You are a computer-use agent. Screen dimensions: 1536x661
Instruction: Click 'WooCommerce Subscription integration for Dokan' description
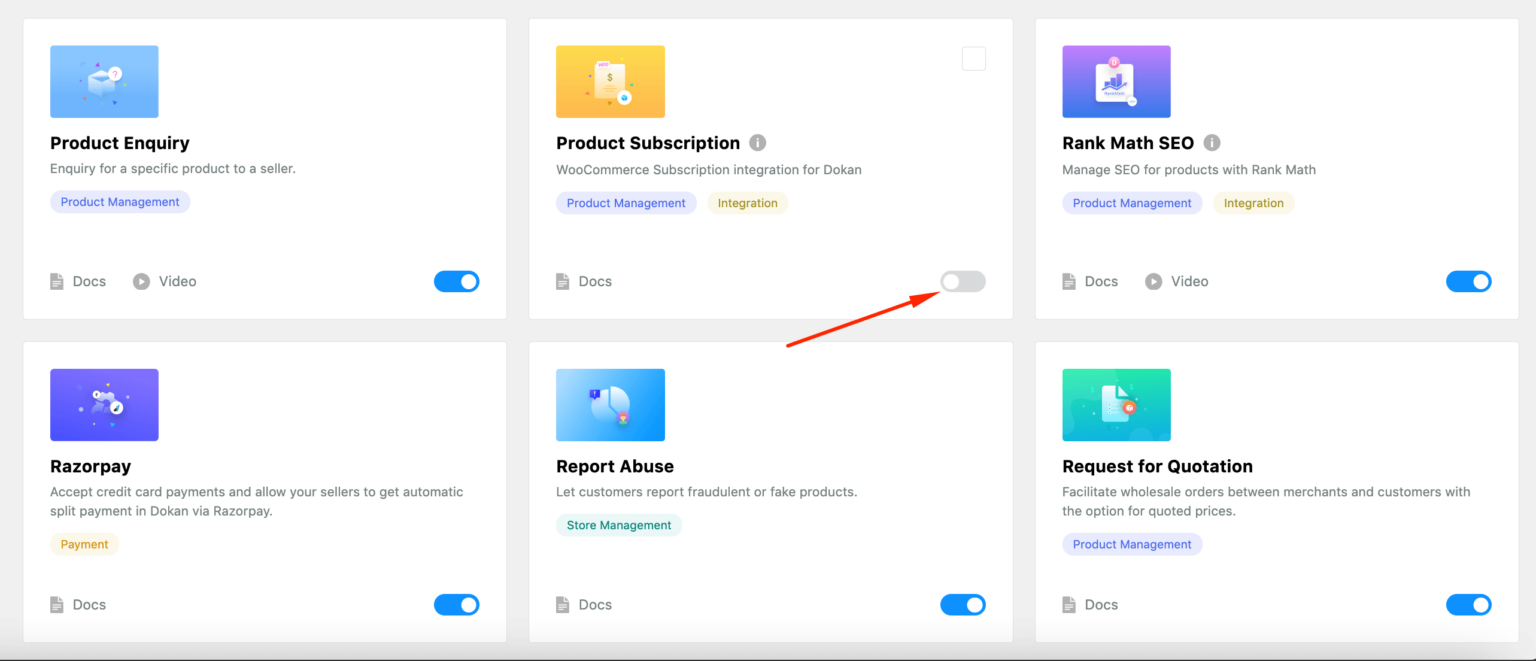pyautogui.click(x=709, y=170)
